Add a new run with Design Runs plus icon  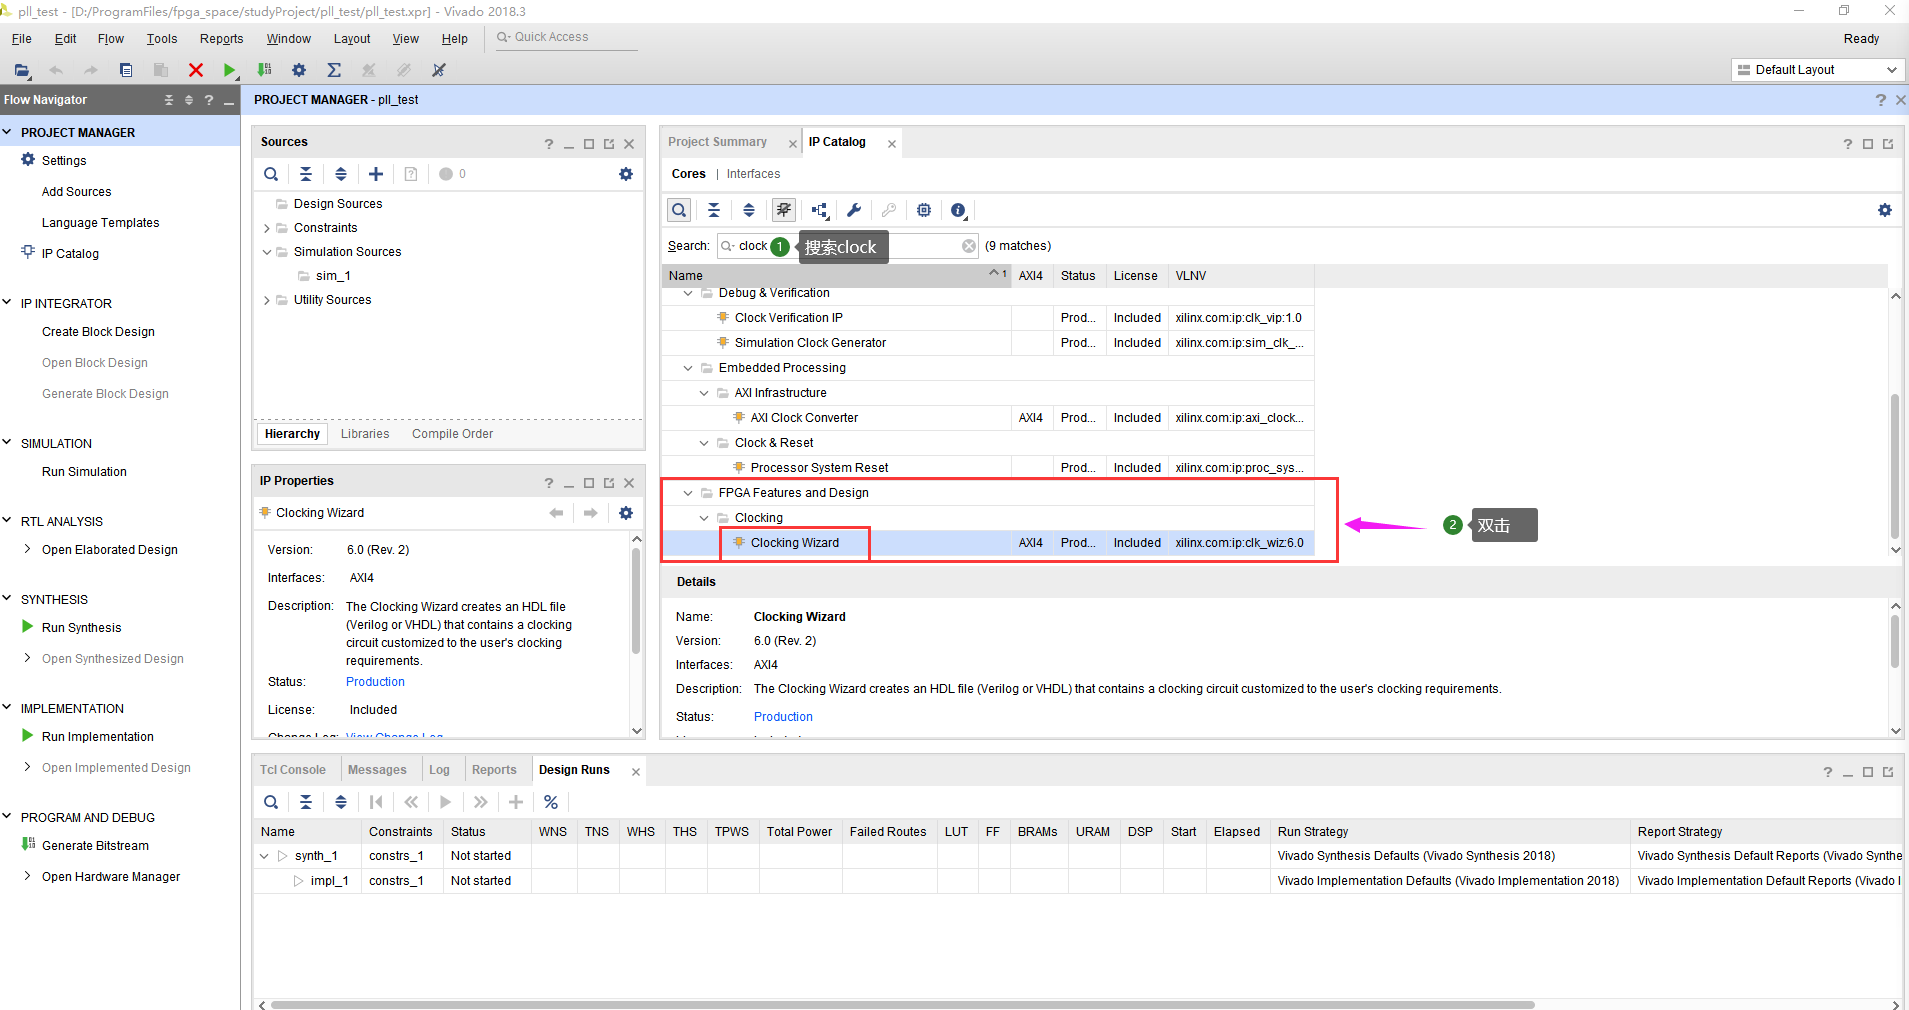click(516, 802)
